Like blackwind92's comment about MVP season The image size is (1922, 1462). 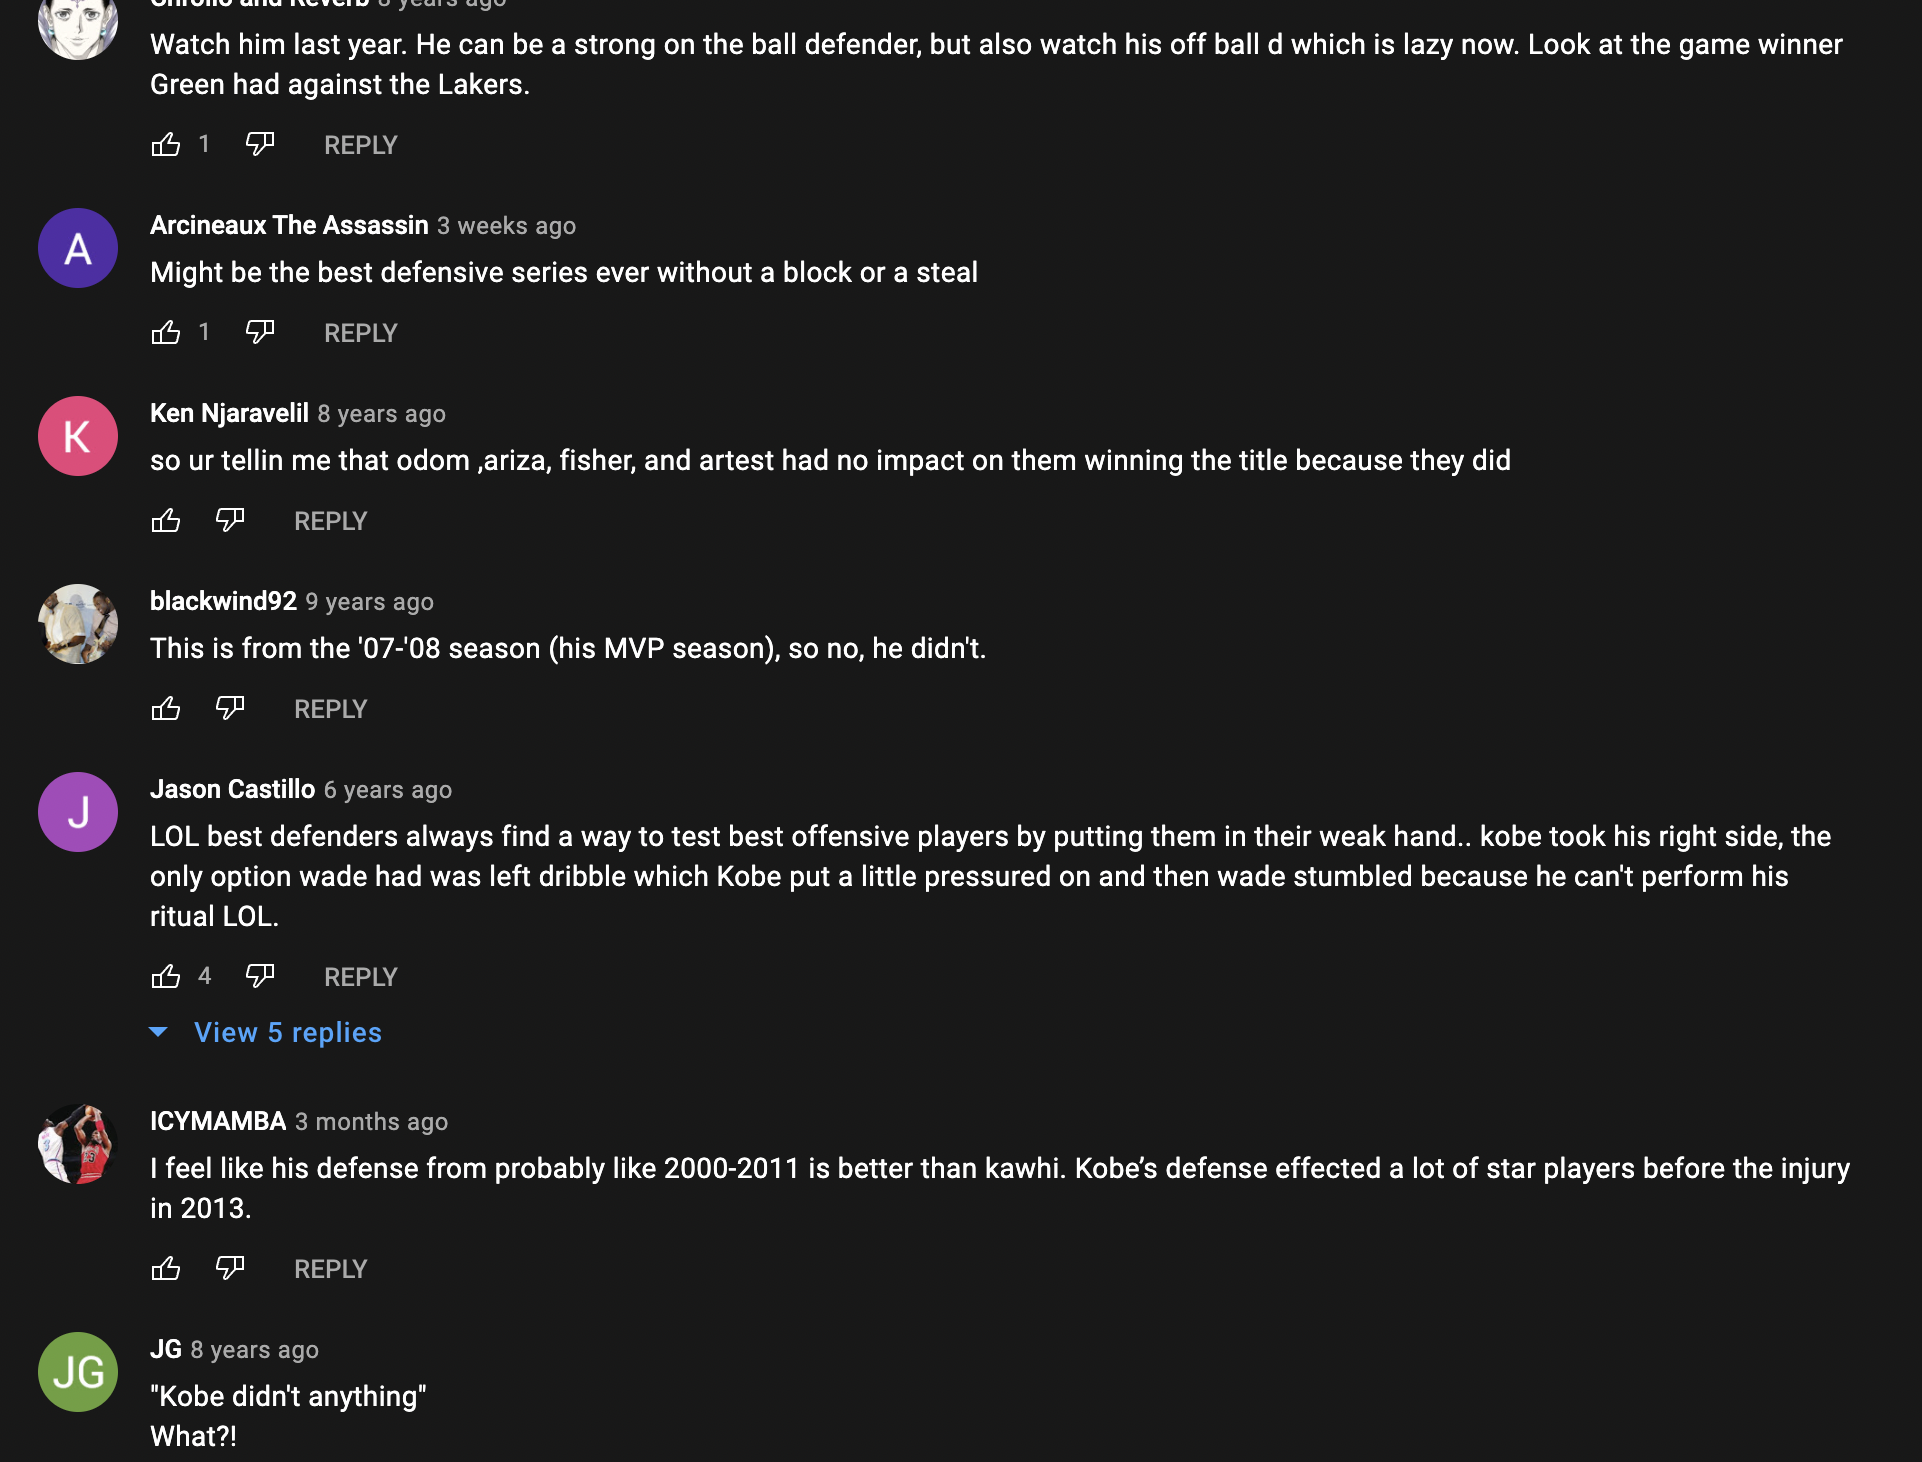click(166, 709)
